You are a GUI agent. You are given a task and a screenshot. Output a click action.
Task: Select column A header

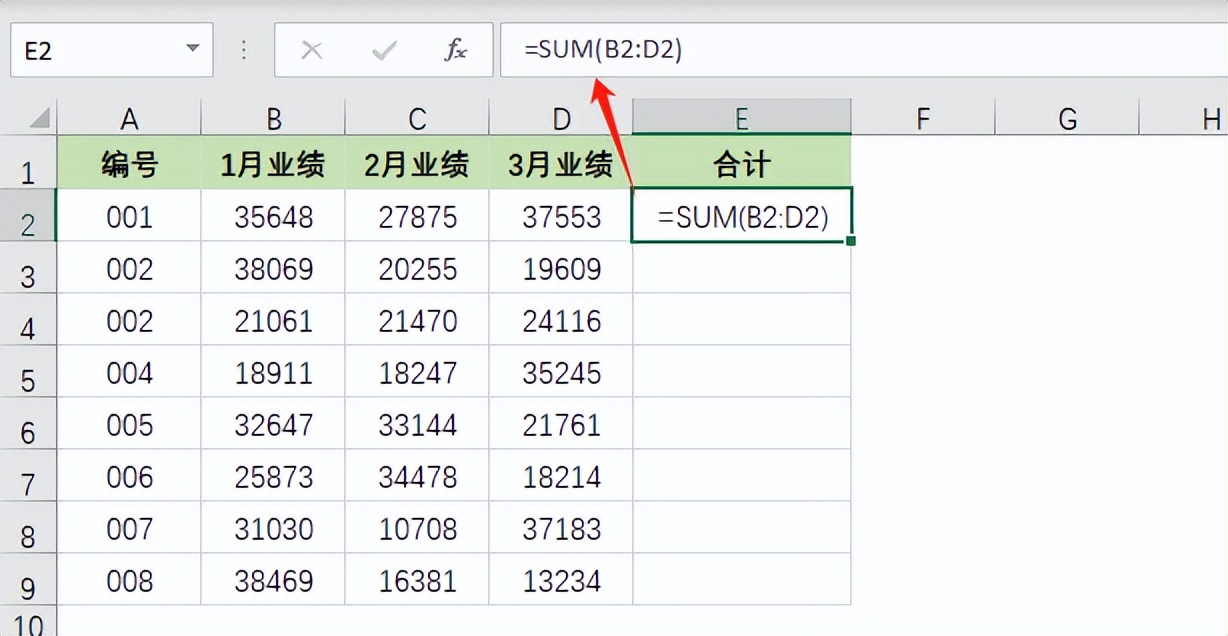coord(129,118)
